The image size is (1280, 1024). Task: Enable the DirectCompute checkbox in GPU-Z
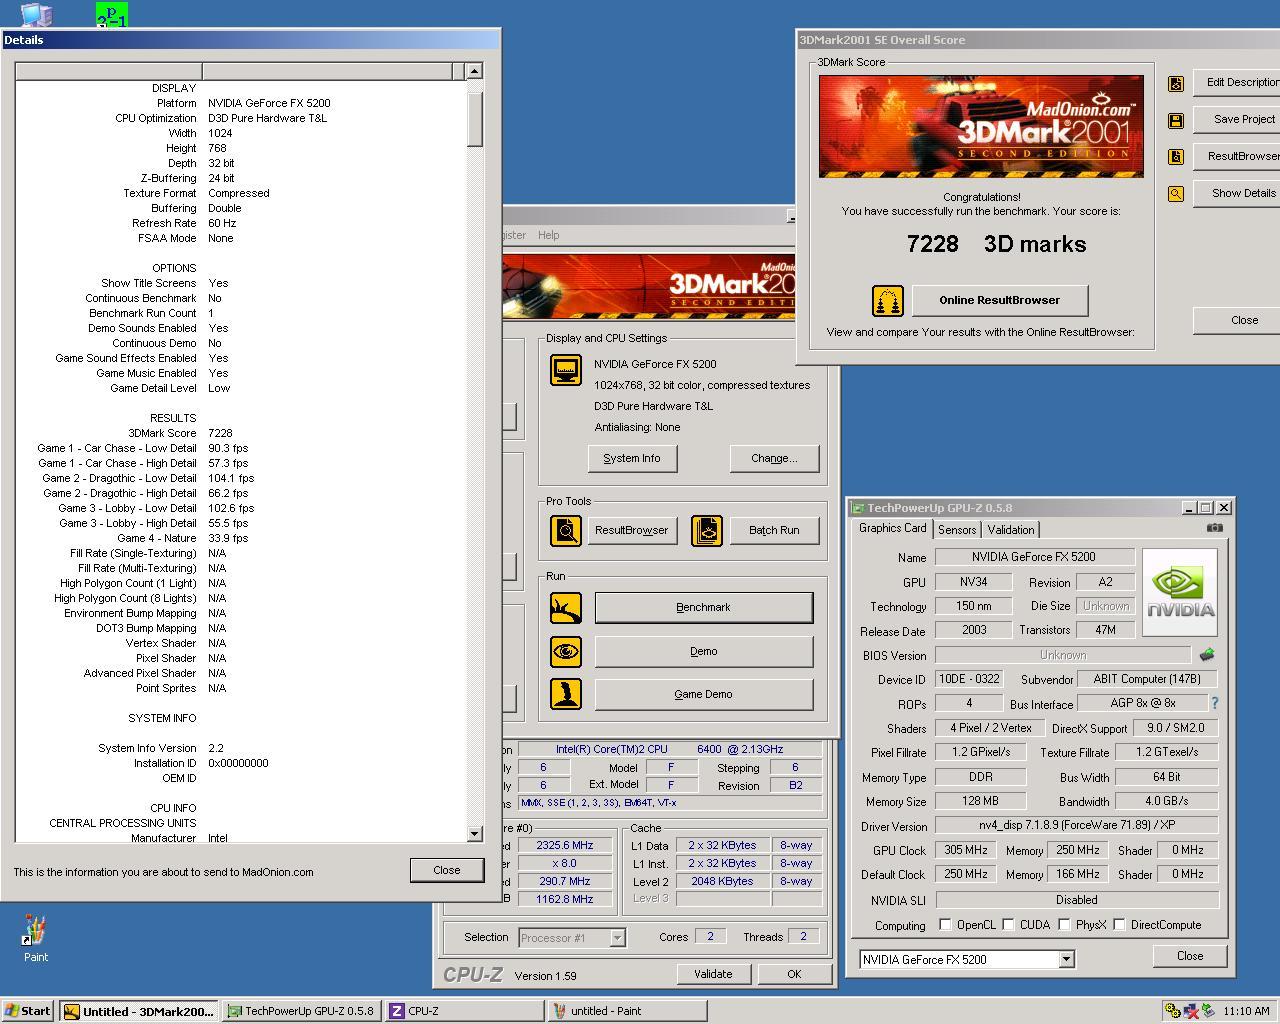click(x=1119, y=925)
